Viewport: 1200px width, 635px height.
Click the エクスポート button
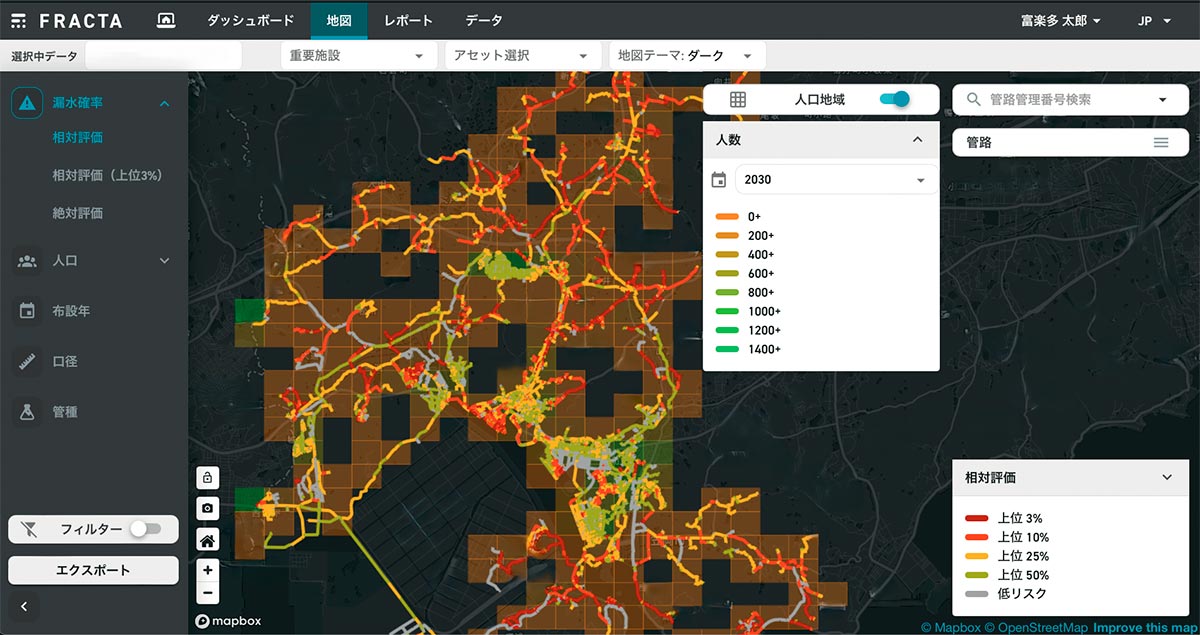[93, 570]
